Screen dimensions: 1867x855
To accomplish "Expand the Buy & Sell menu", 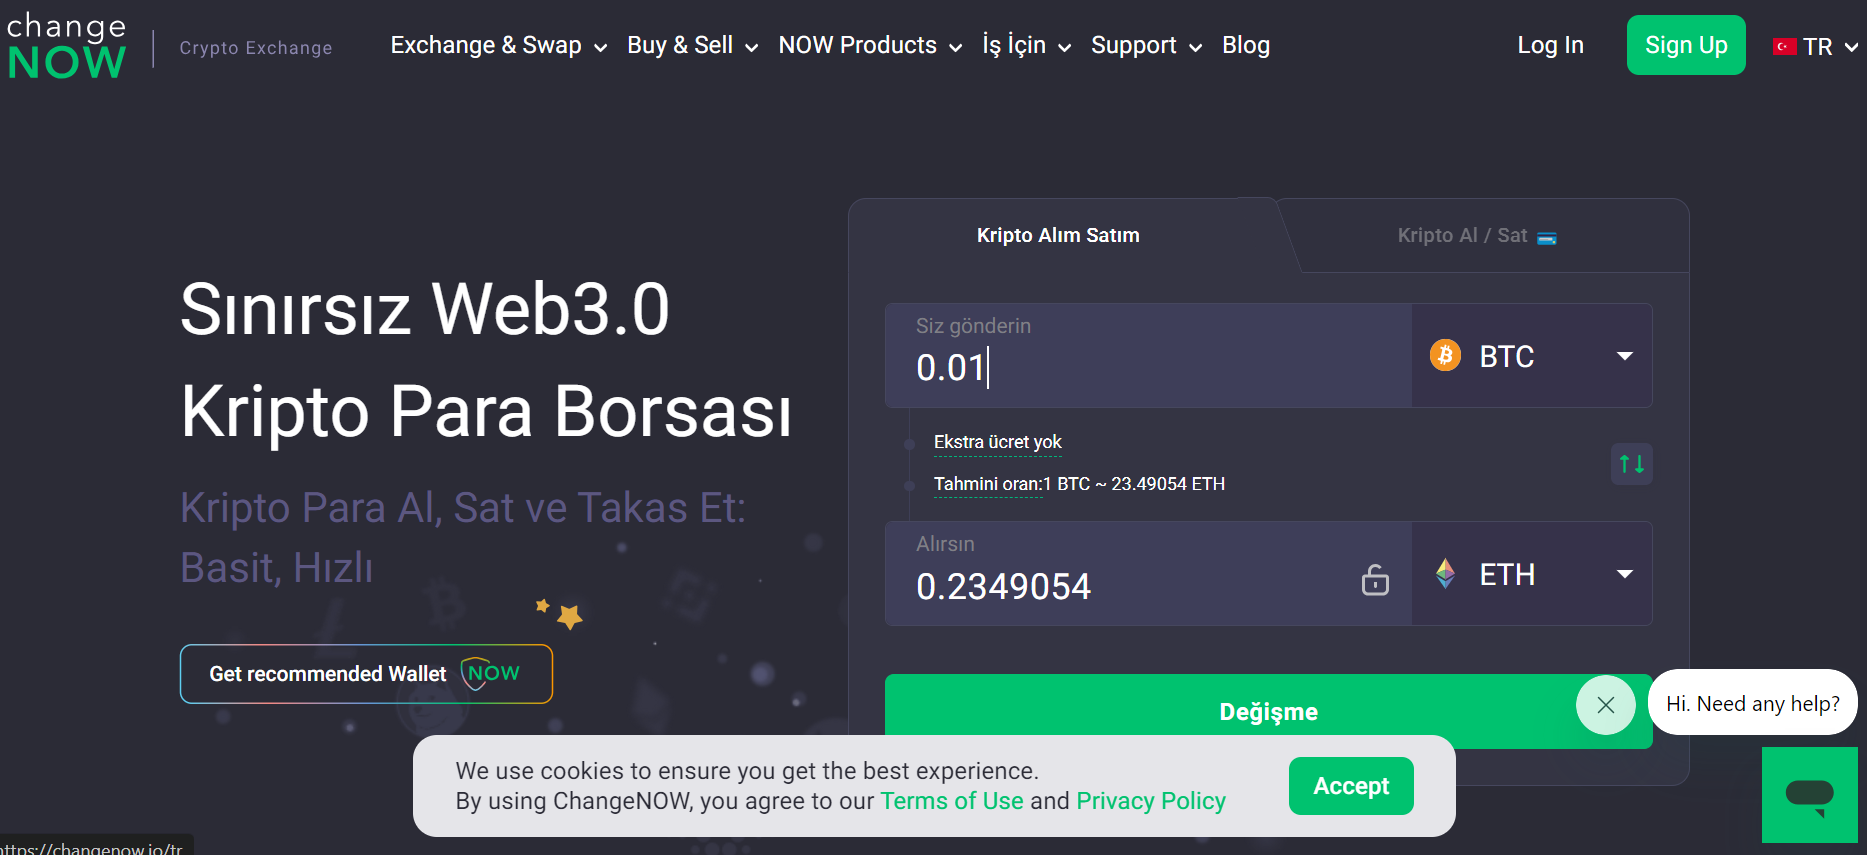I will coord(692,45).
